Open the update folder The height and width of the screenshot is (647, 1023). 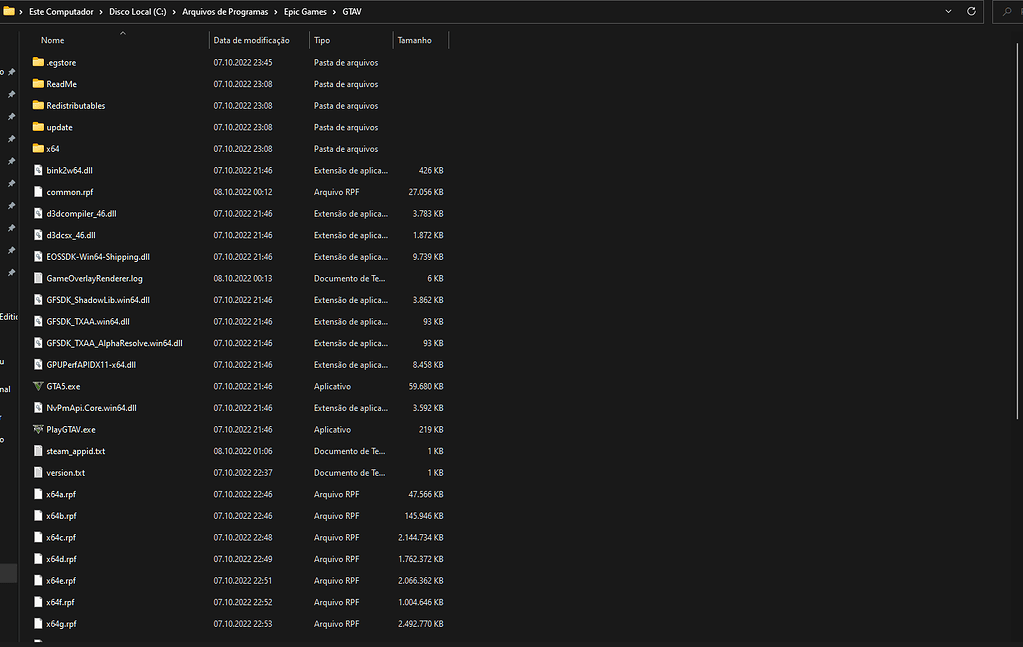[x=60, y=127]
